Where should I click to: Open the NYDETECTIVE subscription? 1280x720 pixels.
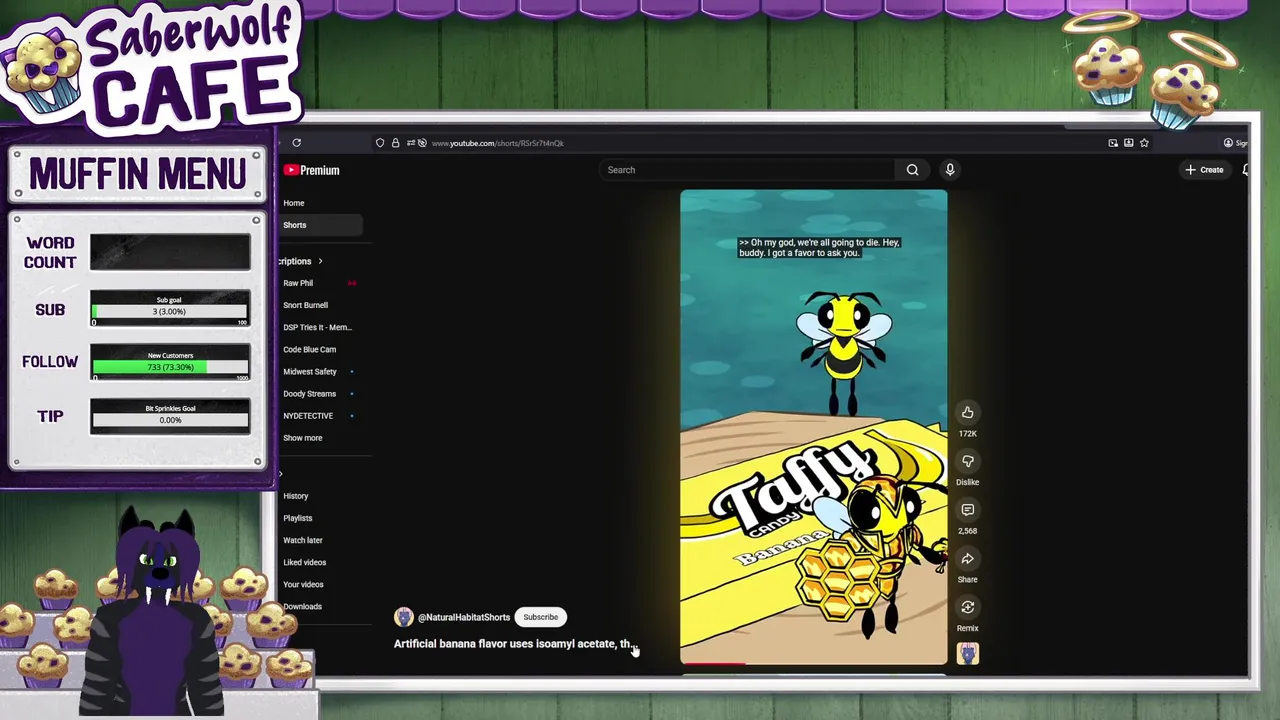point(308,416)
